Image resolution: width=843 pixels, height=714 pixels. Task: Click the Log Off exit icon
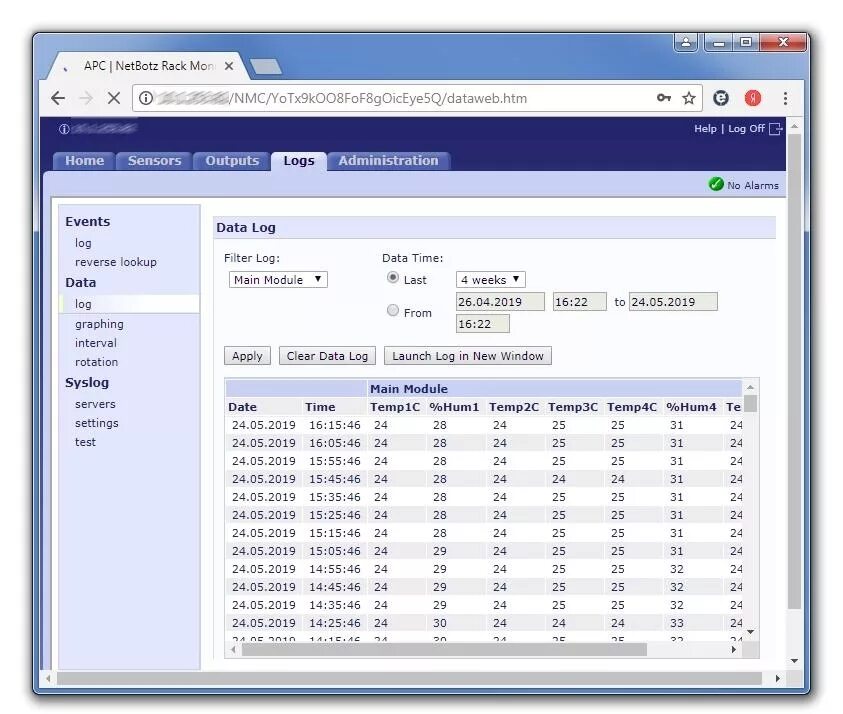coord(775,129)
